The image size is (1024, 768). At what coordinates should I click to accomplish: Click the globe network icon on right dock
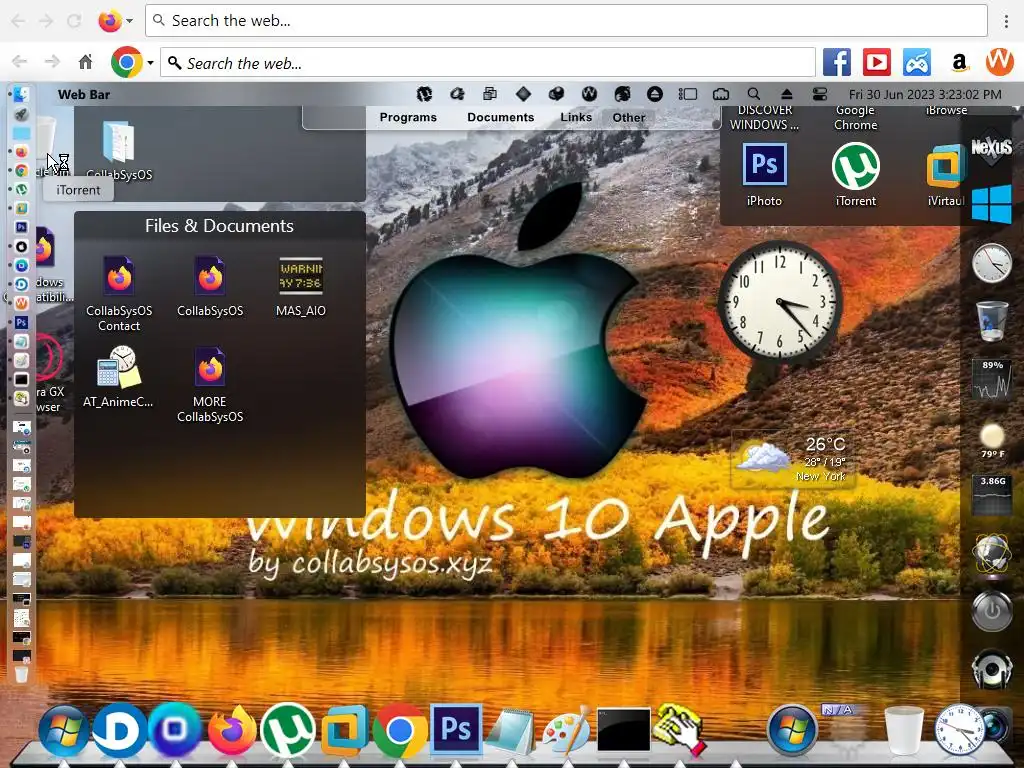[x=991, y=554]
